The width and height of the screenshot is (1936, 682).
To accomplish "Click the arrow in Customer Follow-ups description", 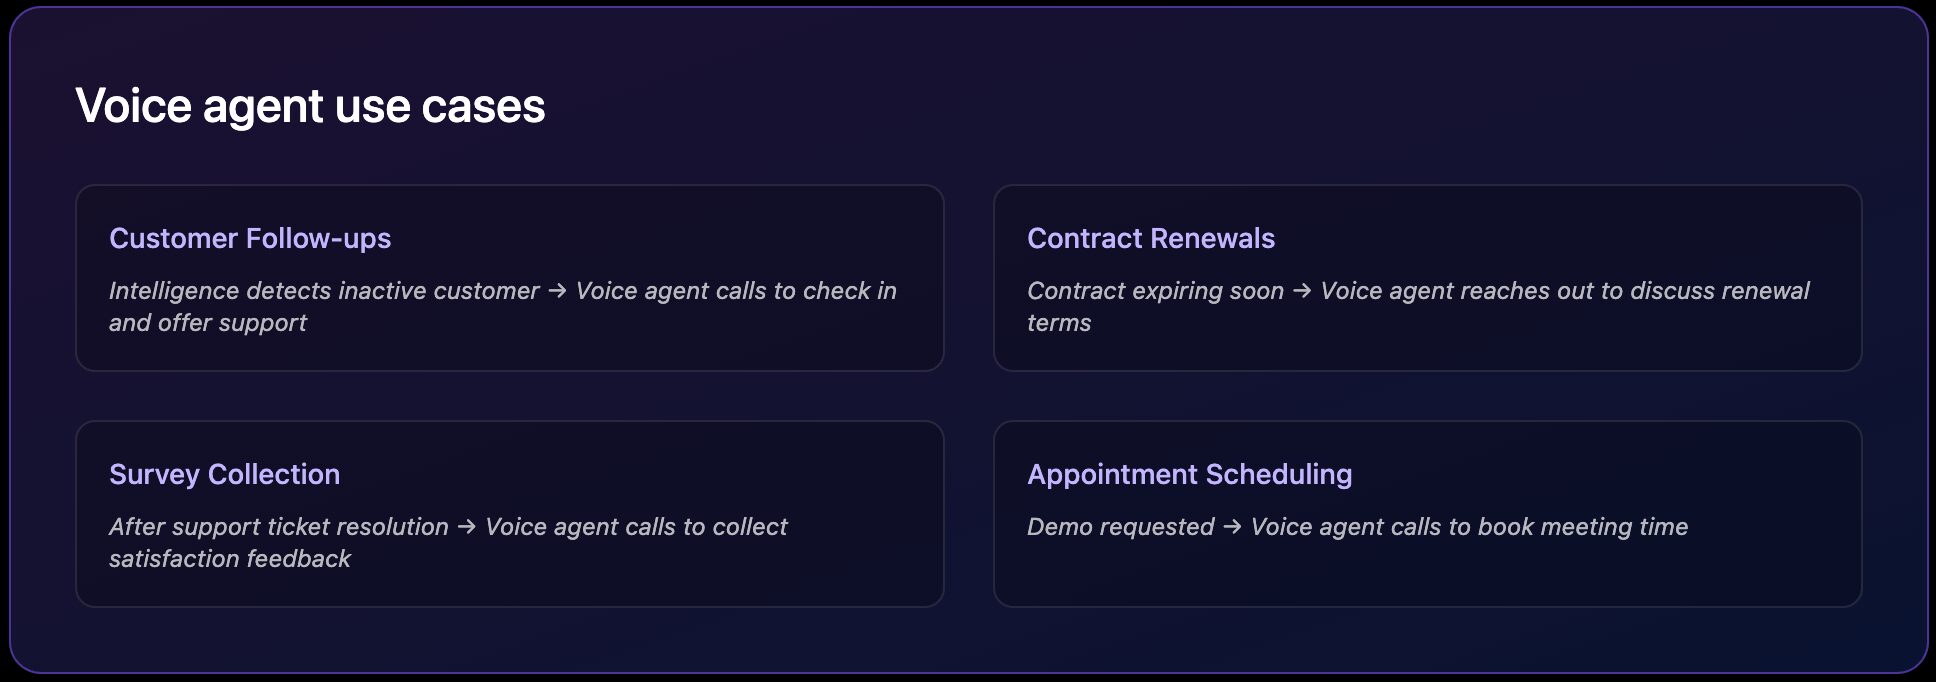I will [558, 291].
